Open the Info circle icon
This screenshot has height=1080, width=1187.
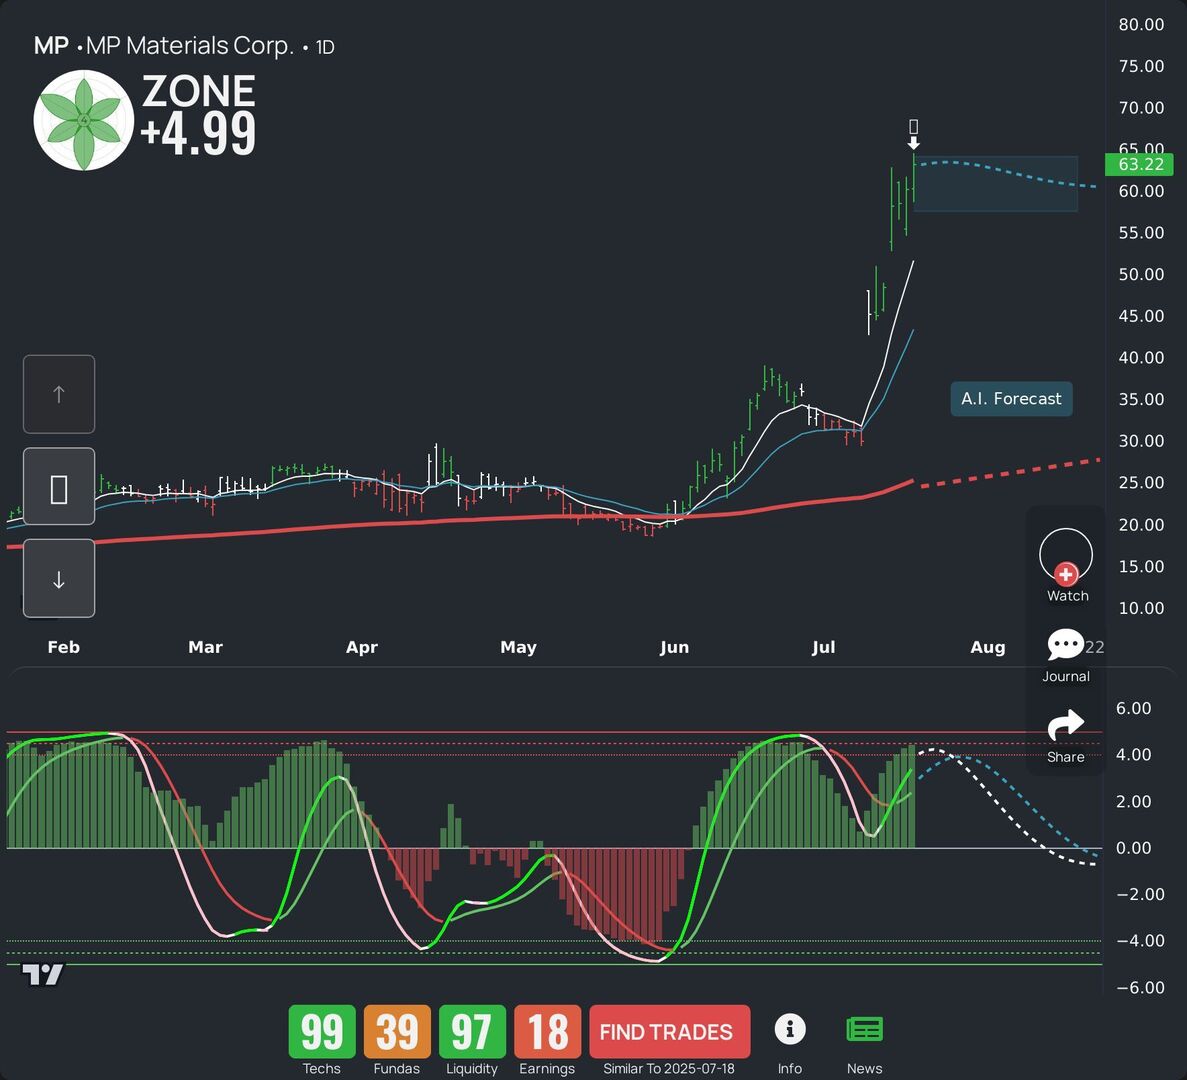tap(790, 1029)
